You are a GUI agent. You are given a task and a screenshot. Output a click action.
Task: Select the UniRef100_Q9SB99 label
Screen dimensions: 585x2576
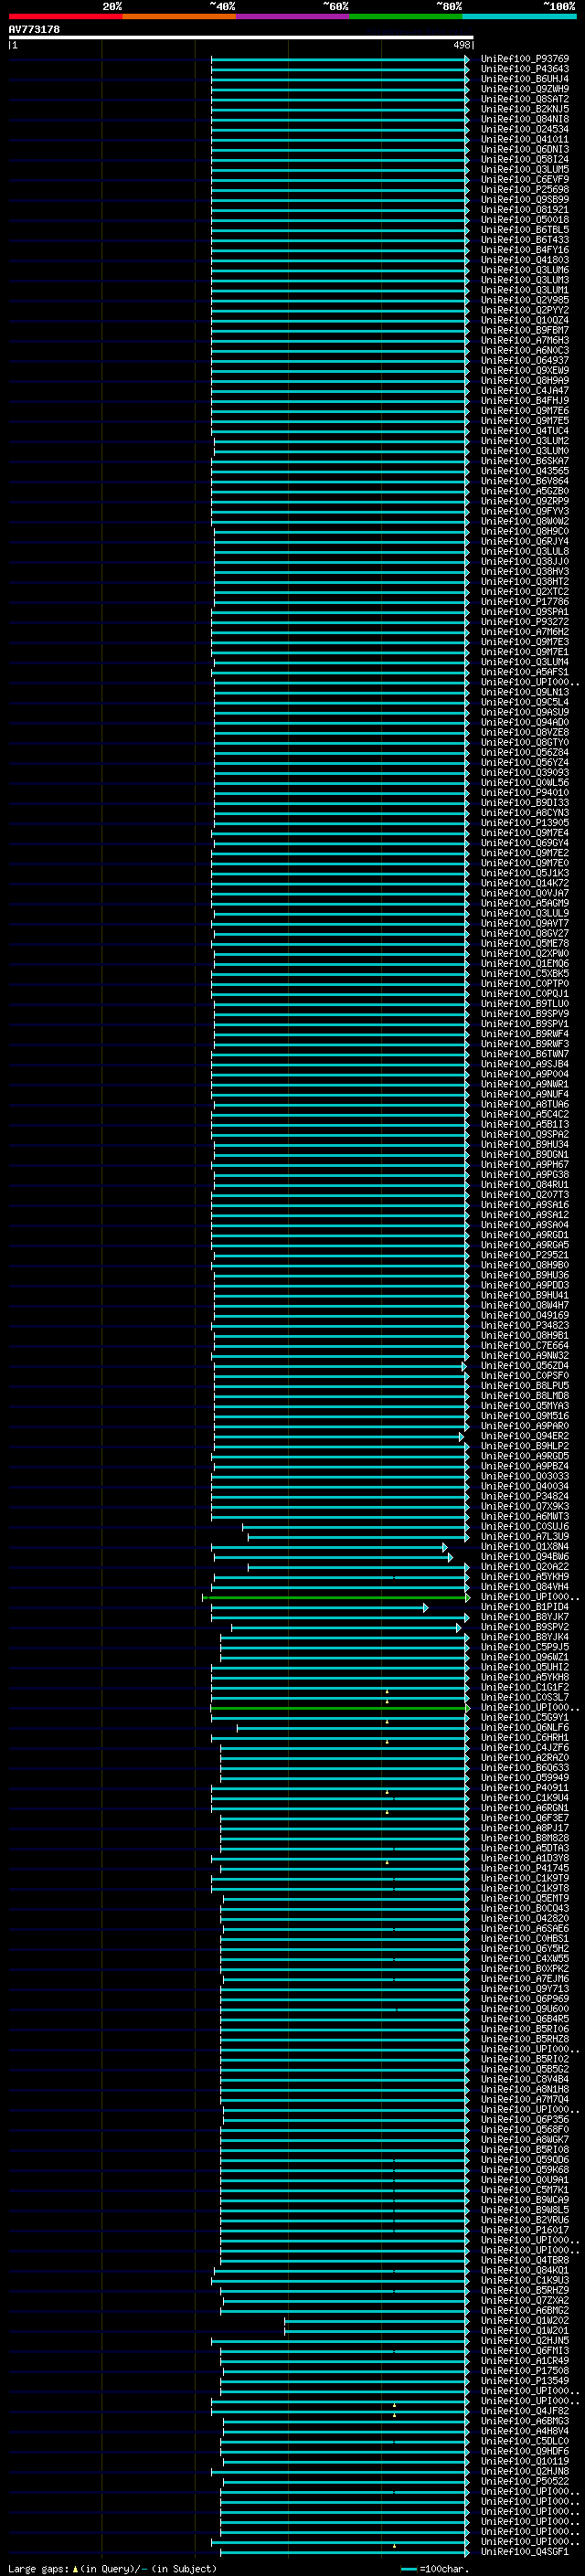click(x=524, y=200)
